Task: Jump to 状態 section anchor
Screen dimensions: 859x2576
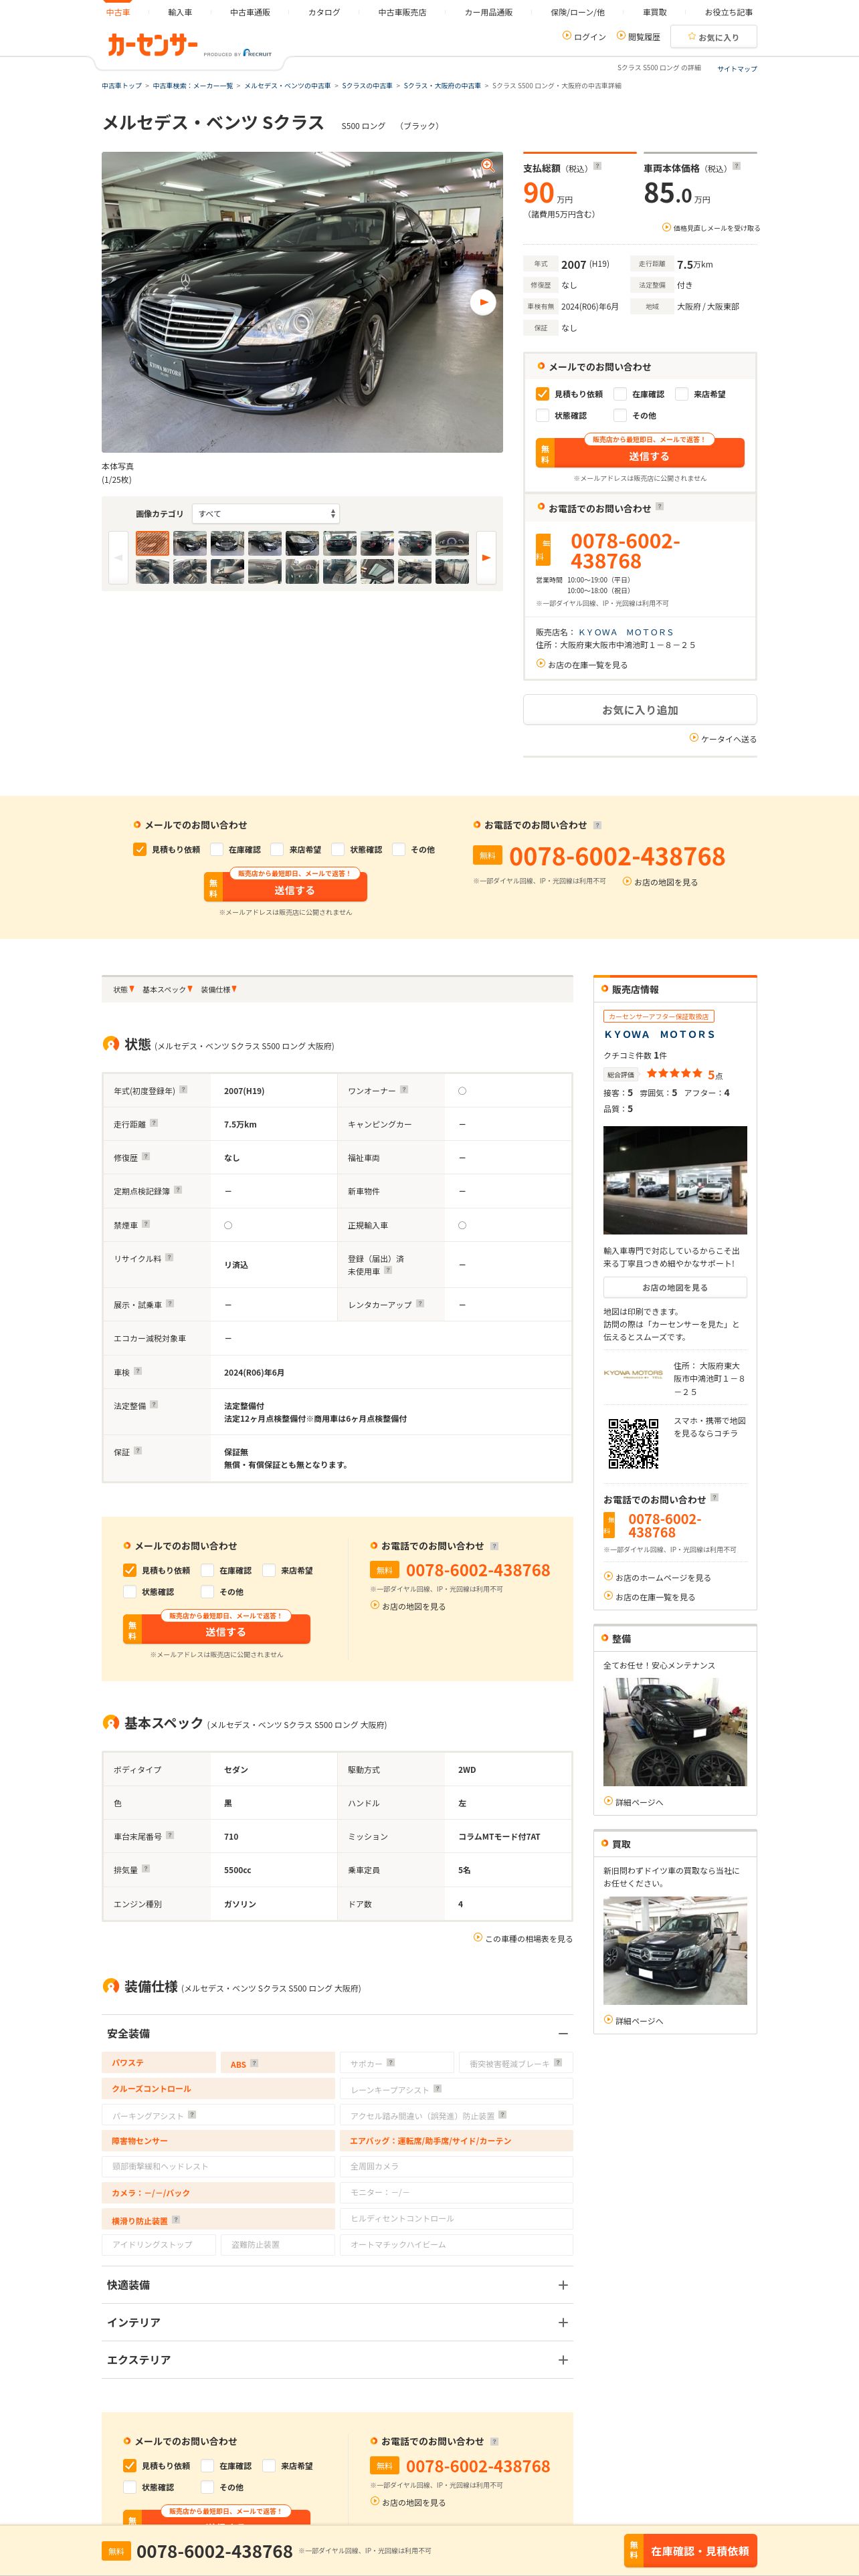Action: coord(123,989)
